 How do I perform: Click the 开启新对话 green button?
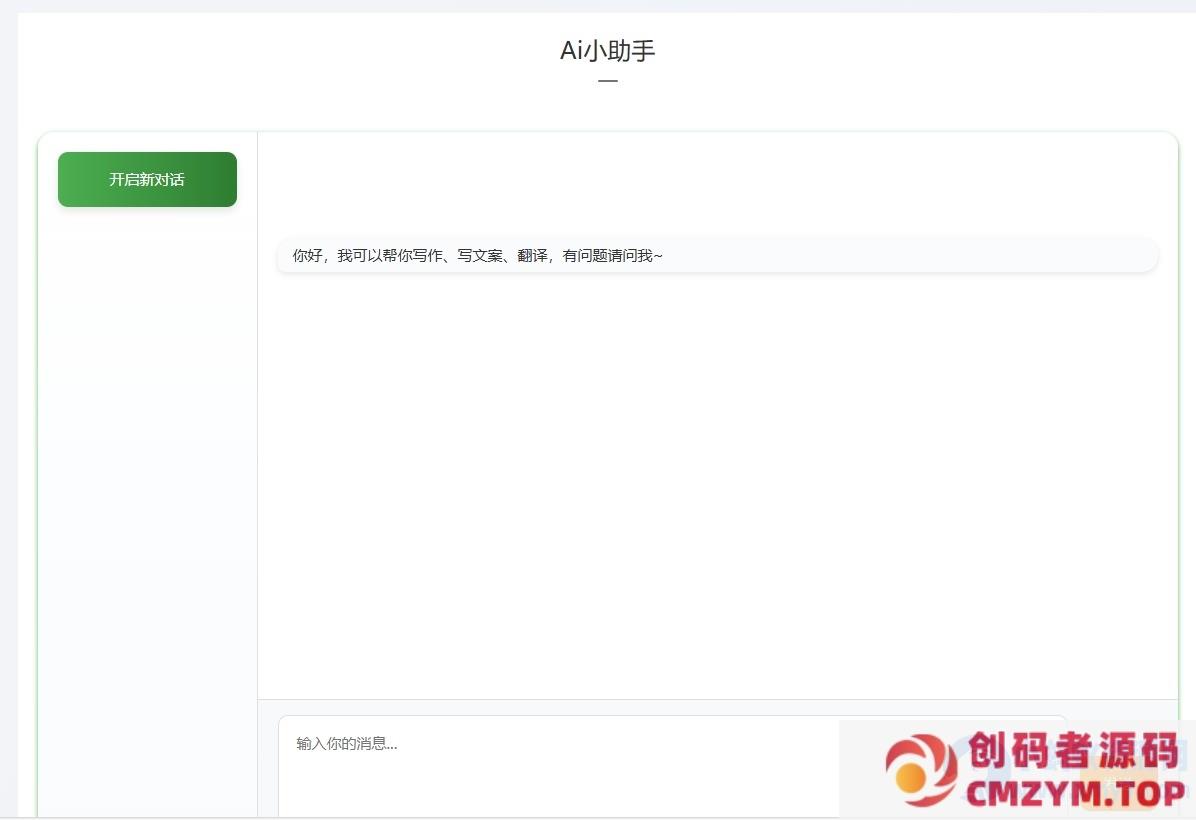point(147,180)
